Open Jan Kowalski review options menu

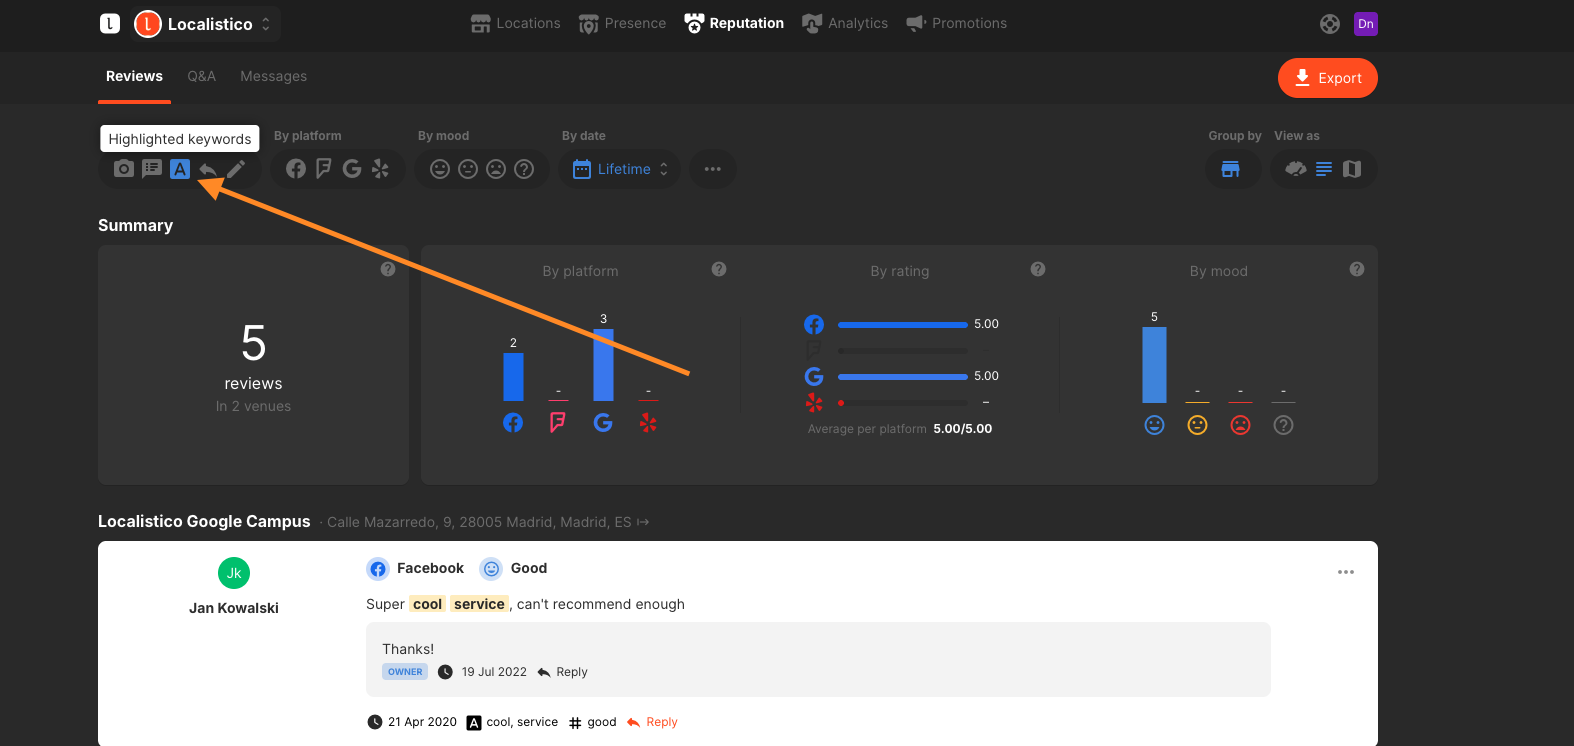pyautogui.click(x=1346, y=572)
